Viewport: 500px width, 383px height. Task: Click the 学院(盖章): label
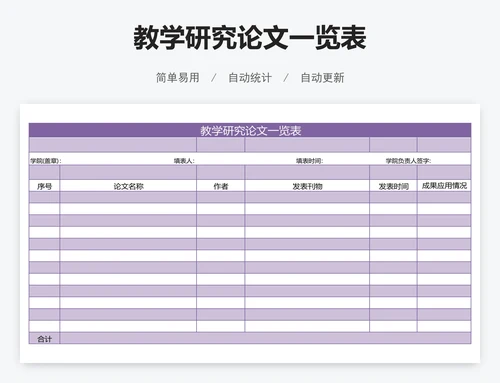click(x=46, y=161)
